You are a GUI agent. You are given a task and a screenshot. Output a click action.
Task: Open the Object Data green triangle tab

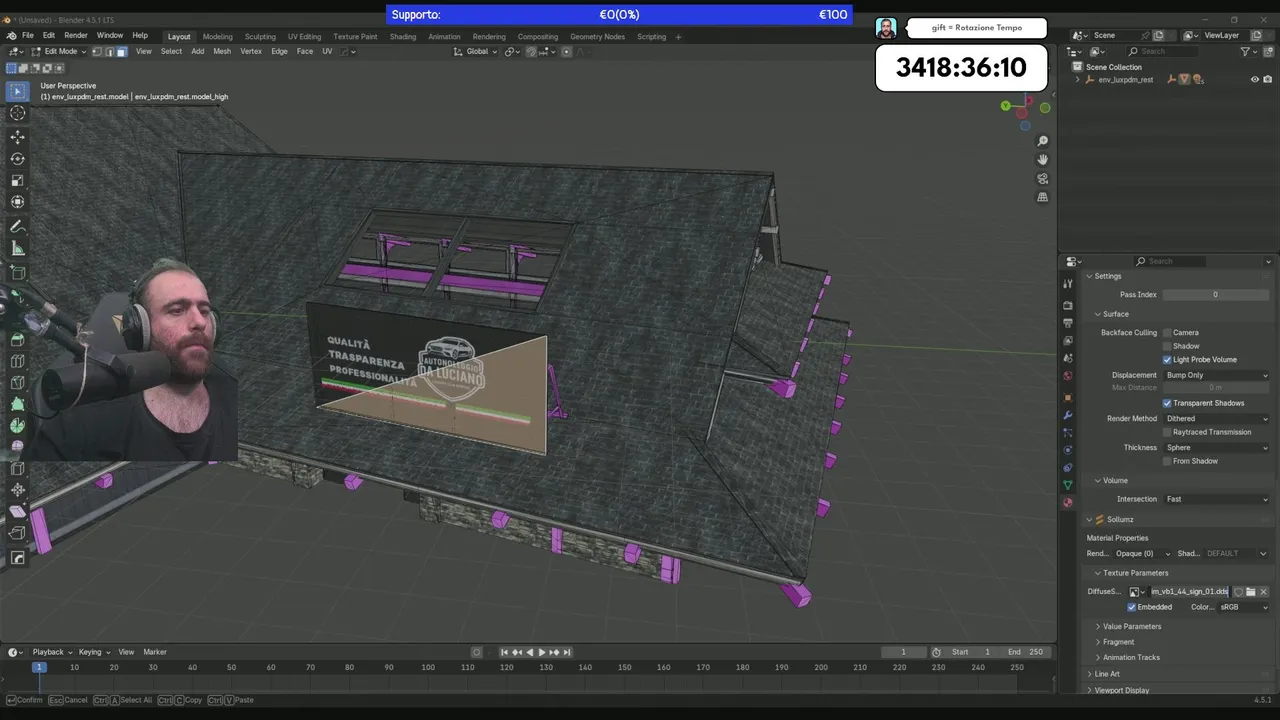(x=1068, y=485)
